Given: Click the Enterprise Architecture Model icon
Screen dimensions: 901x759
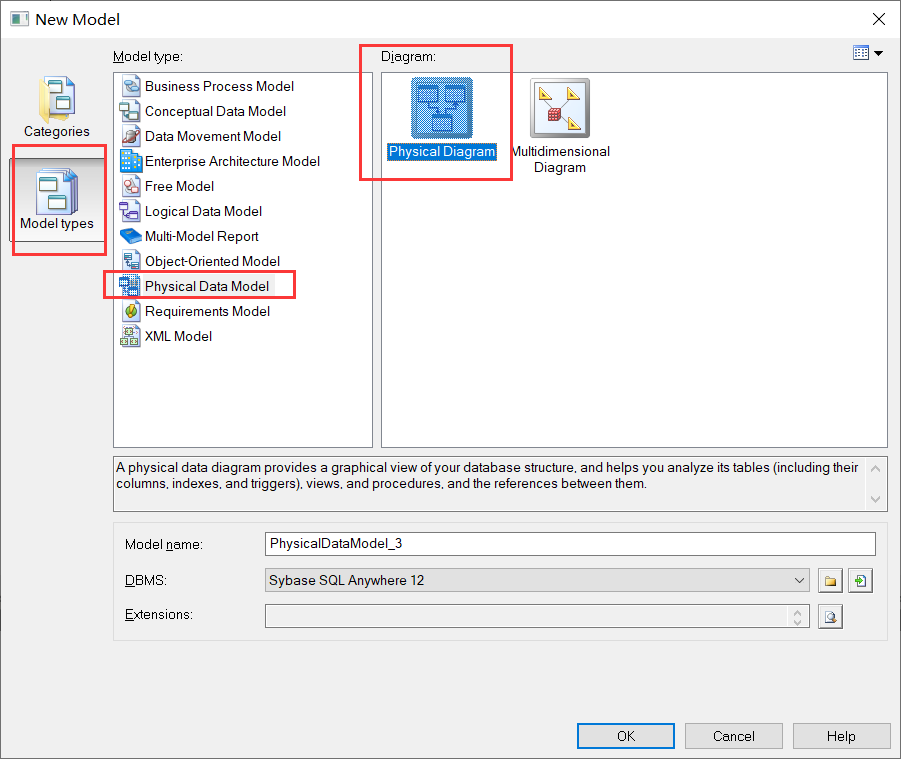Looking at the screenshot, I should 130,161.
